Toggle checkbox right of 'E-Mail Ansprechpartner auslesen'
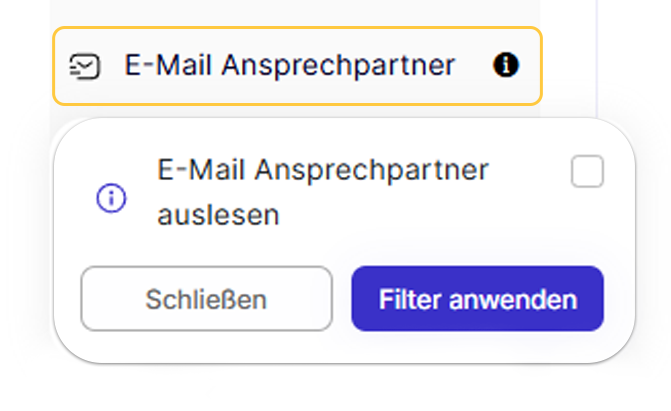The height and width of the screenshot is (411, 671). pos(587,172)
